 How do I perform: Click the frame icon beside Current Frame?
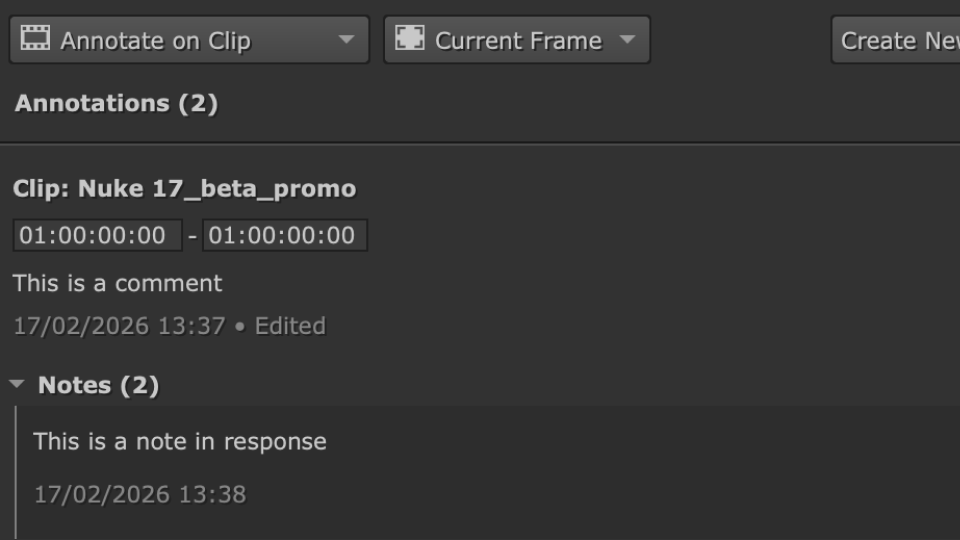click(410, 39)
